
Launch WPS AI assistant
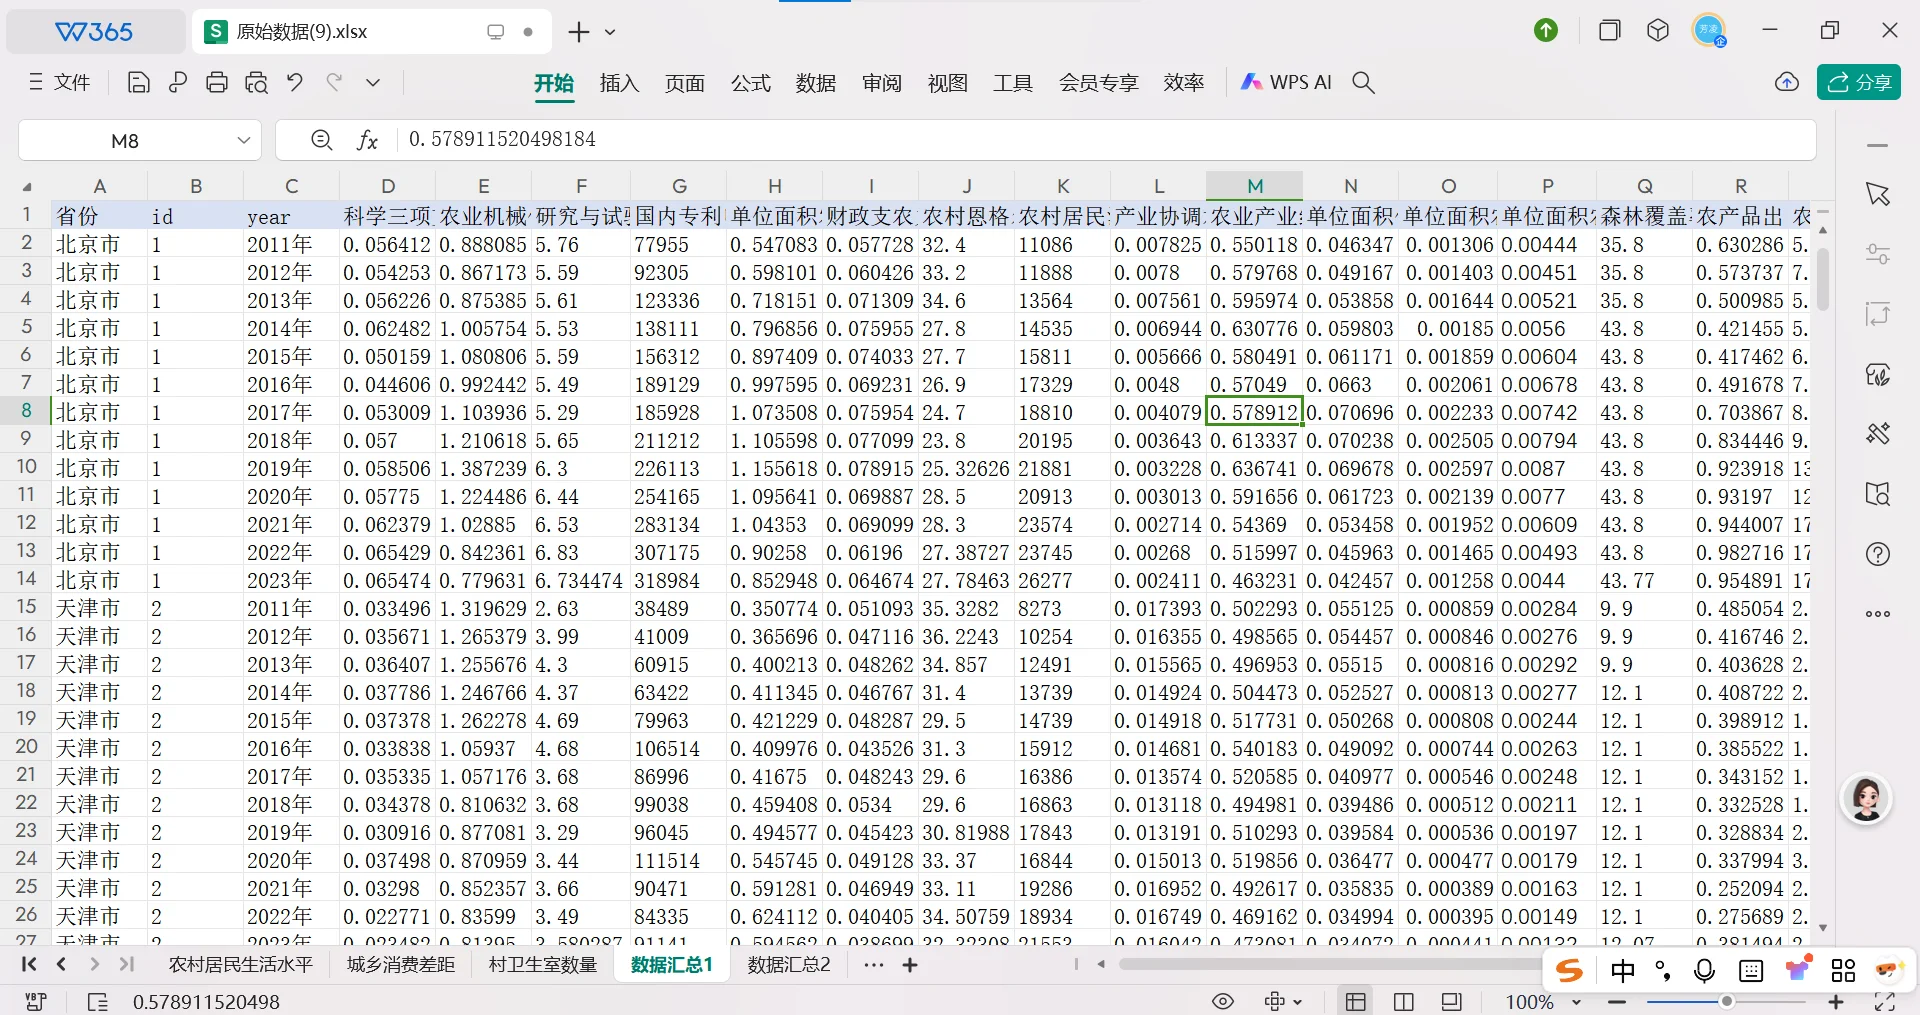click(x=1286, y=83)
